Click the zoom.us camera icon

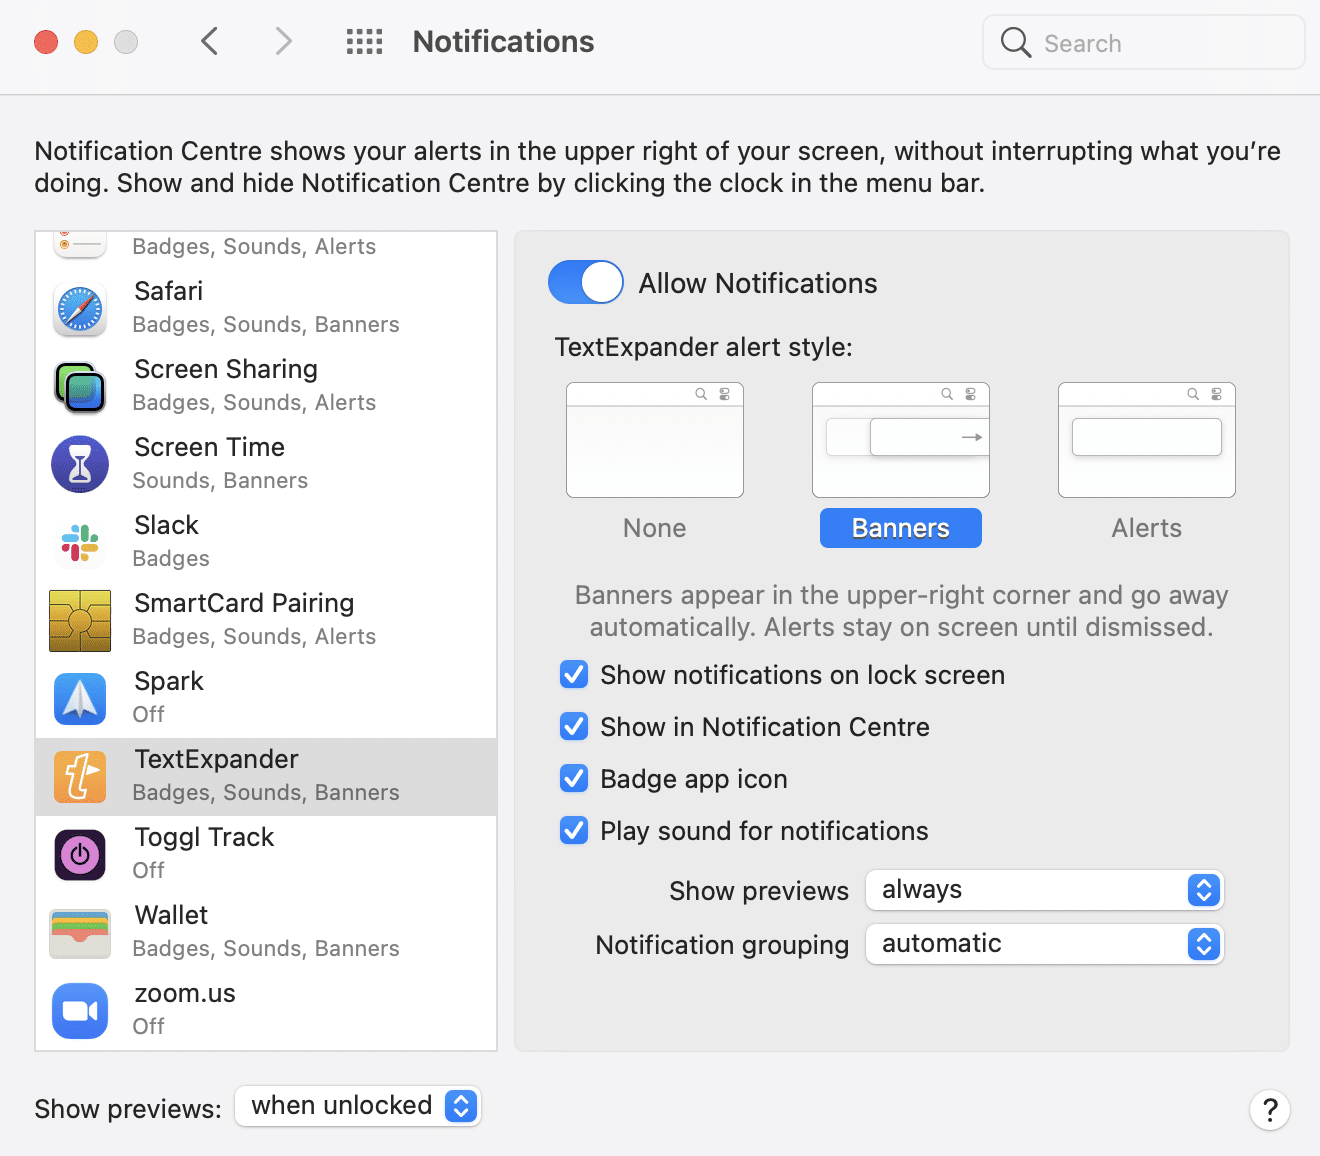click(x=80, y=1011)
